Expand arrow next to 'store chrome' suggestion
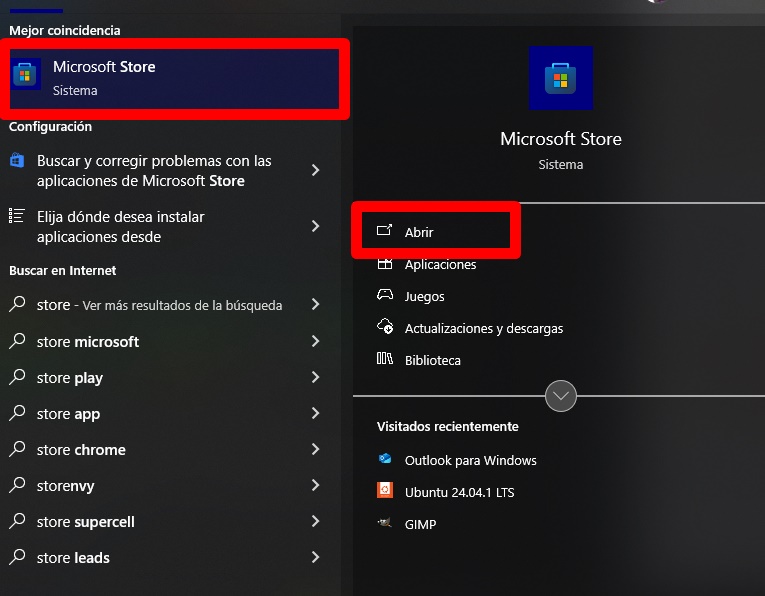The width and height of the screenshot is (765, 596). point(315,449)
